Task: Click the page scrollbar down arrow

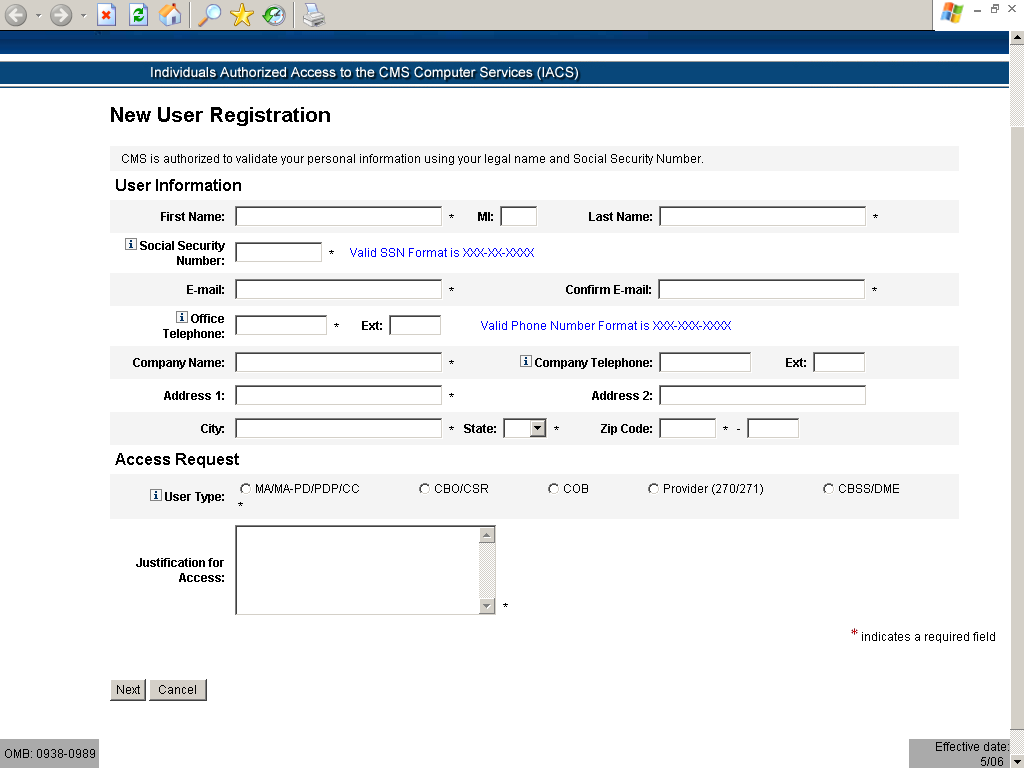Action: tap(1017, 761)
